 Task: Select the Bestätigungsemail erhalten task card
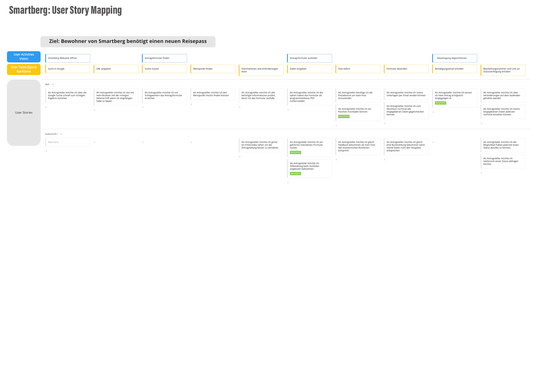pyautogui.click(x=455, y=69)
